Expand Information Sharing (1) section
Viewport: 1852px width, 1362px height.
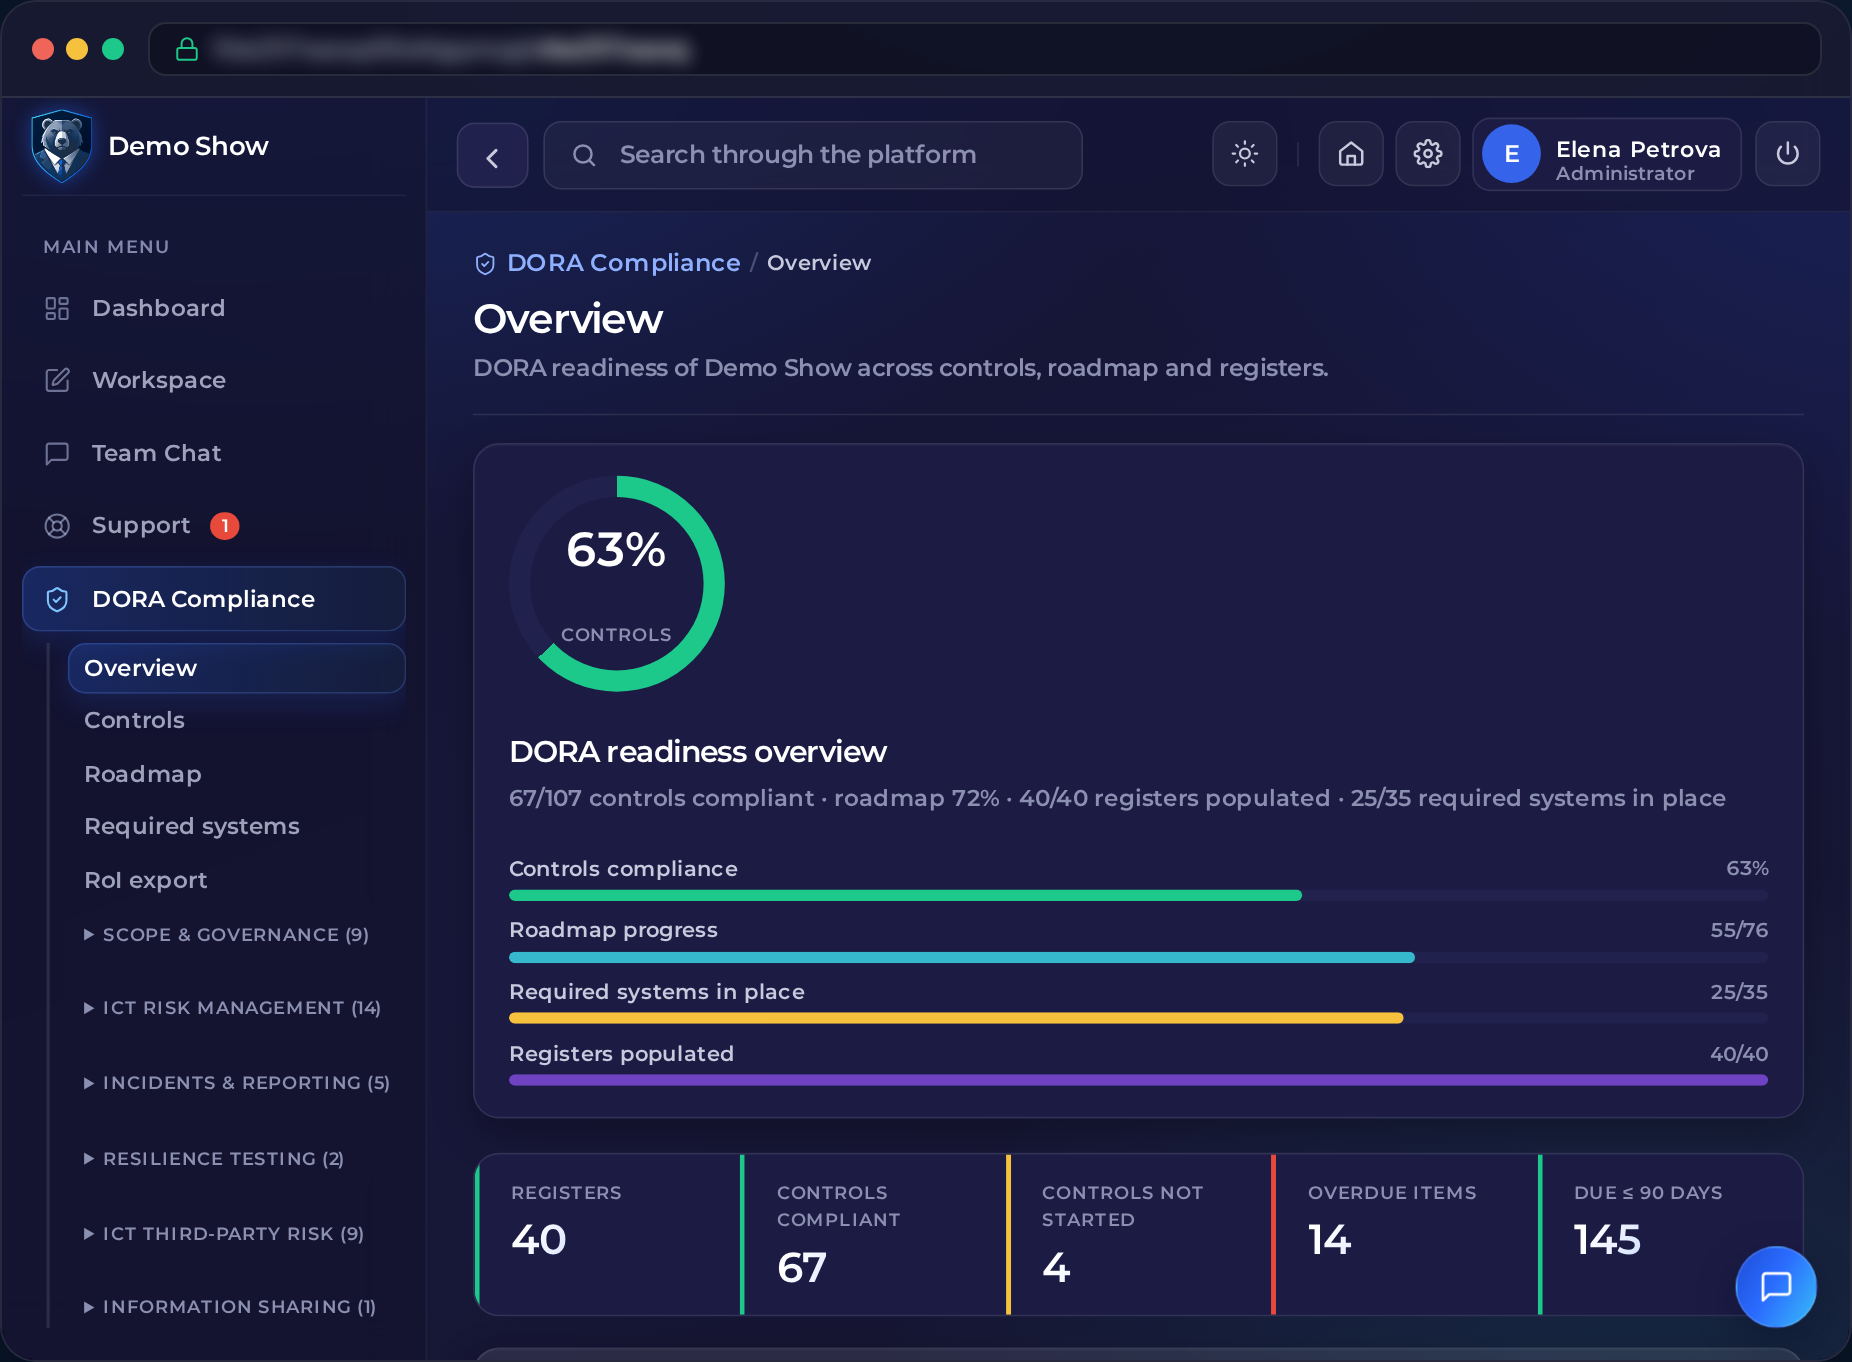230,1307
